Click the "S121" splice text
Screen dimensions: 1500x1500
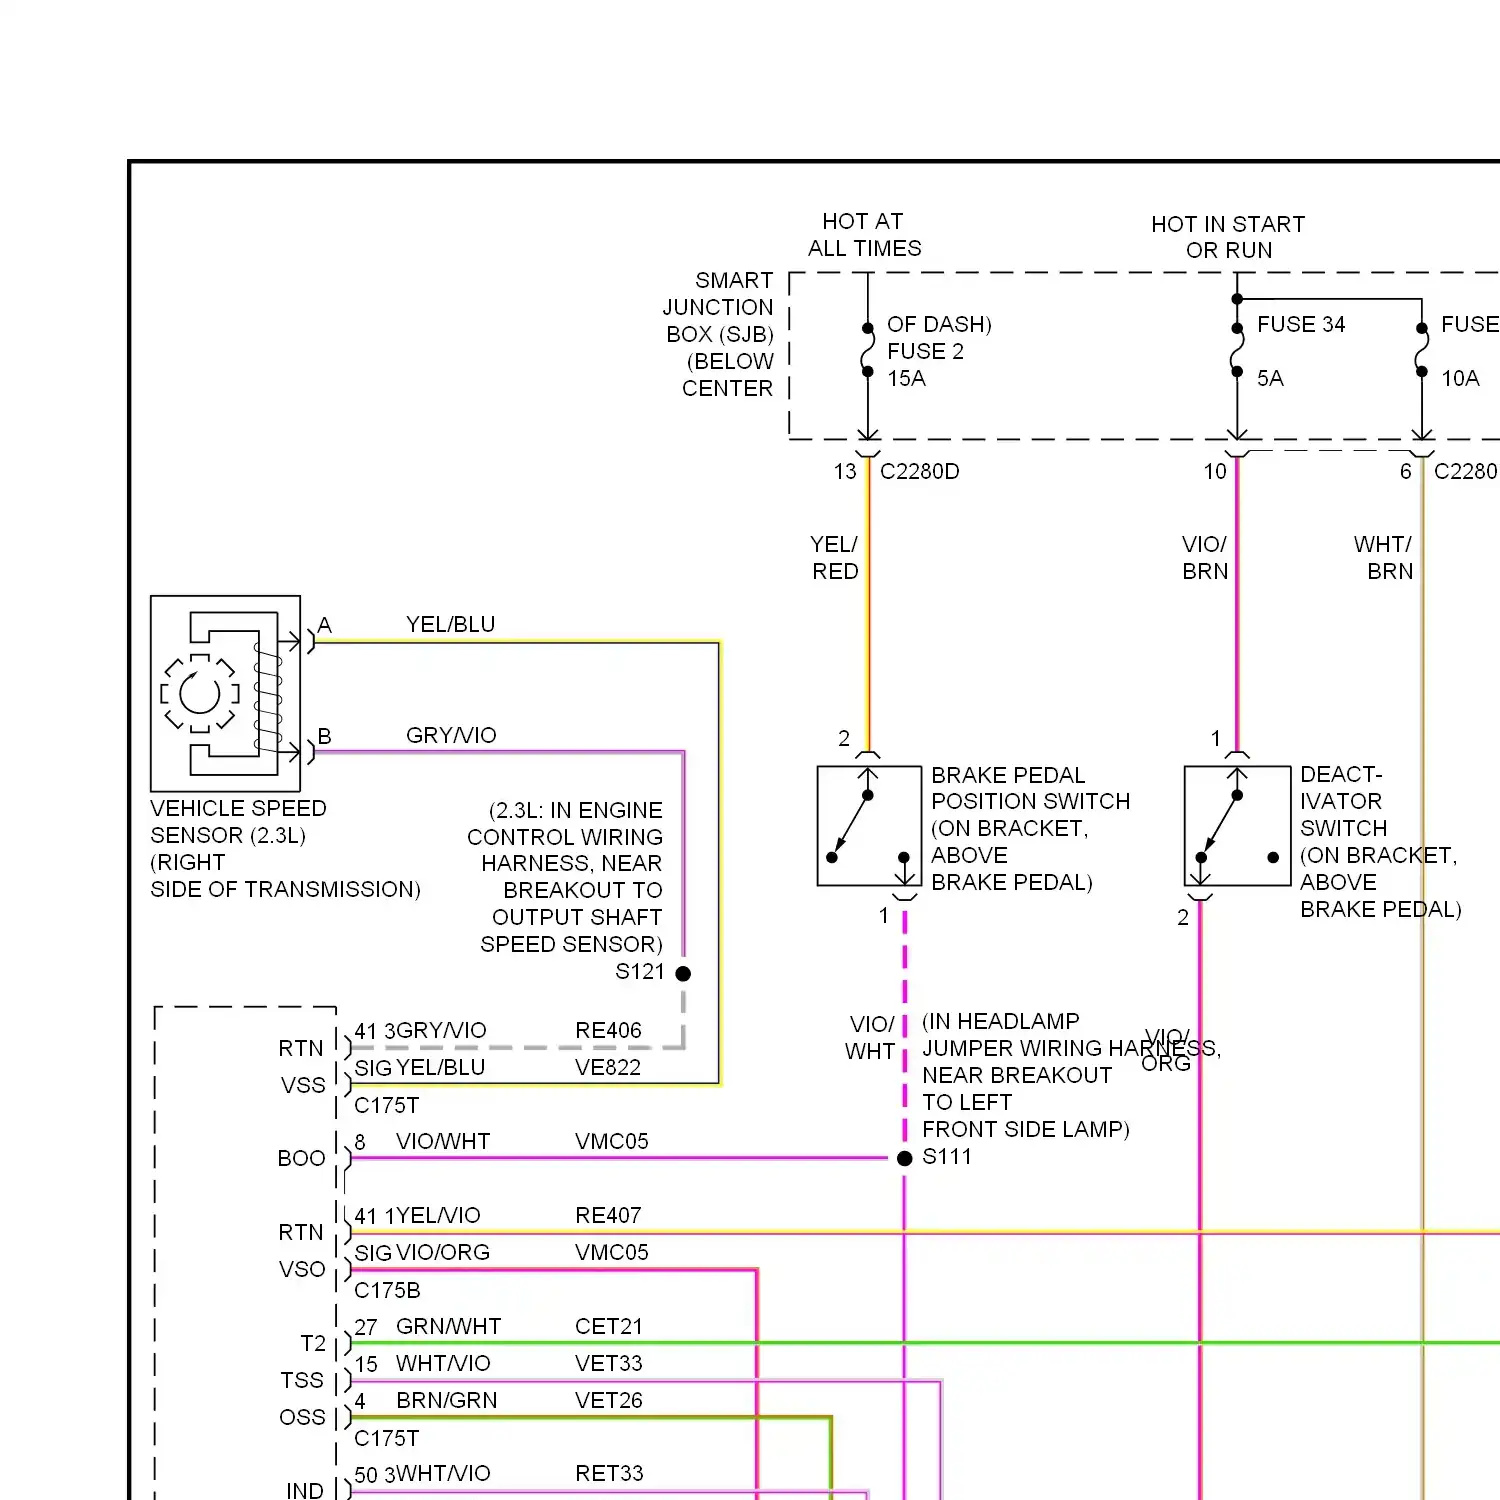(640, 971)
